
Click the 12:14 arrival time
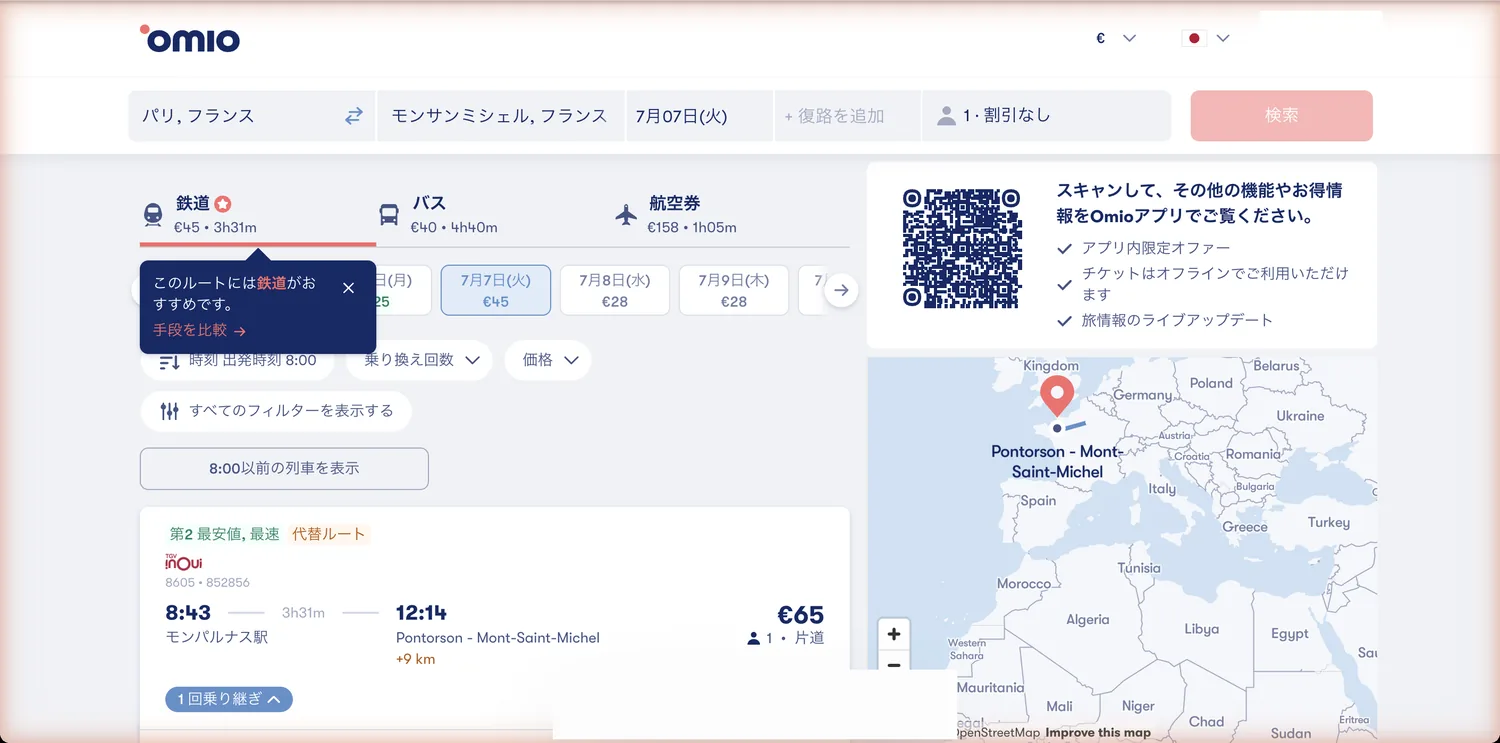click(421, 612)
